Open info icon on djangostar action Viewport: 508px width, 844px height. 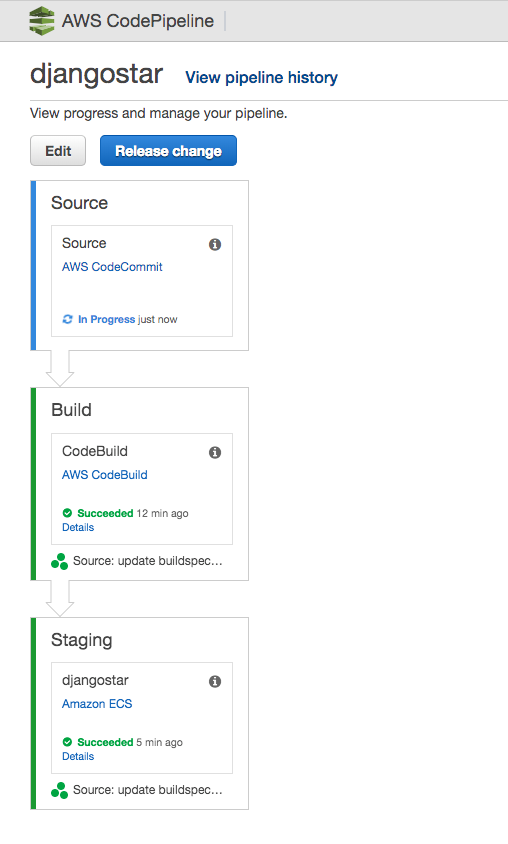tap(215, 681)
